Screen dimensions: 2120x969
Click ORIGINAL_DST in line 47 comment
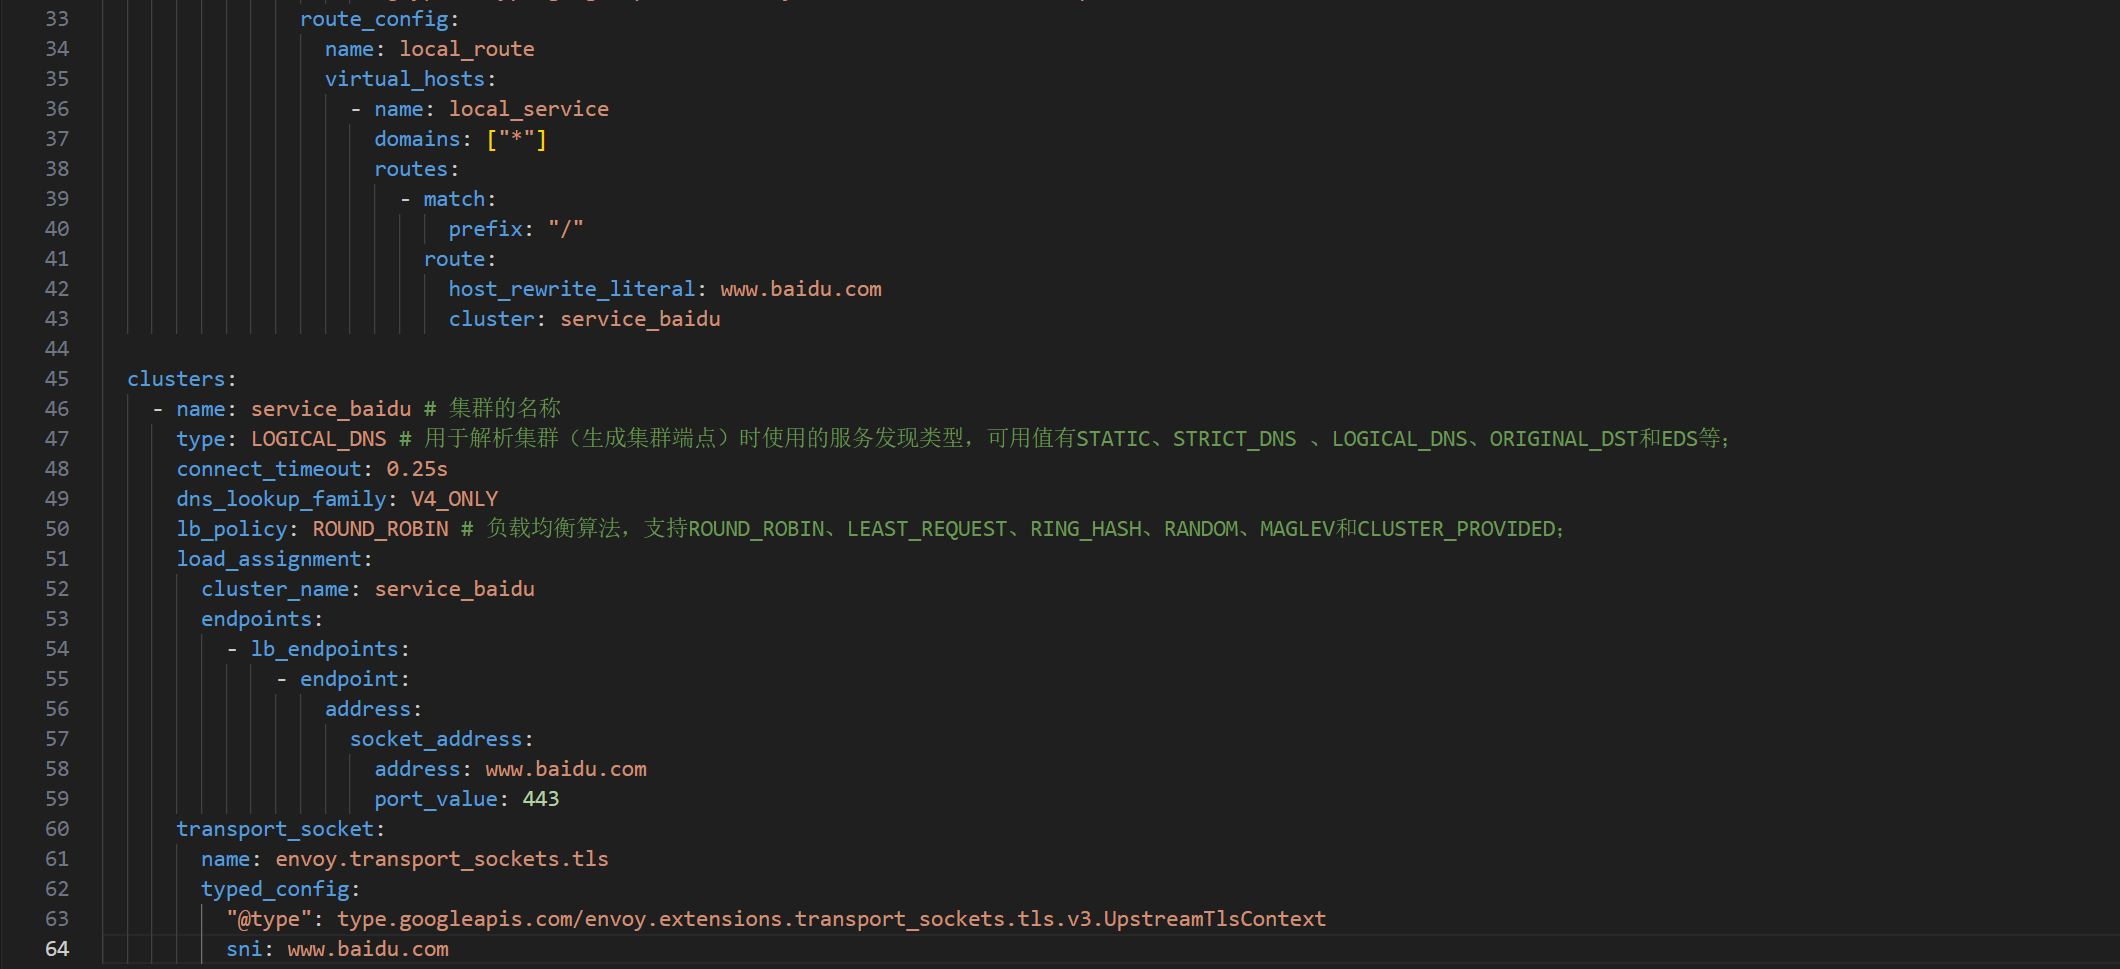(1564, 439)
